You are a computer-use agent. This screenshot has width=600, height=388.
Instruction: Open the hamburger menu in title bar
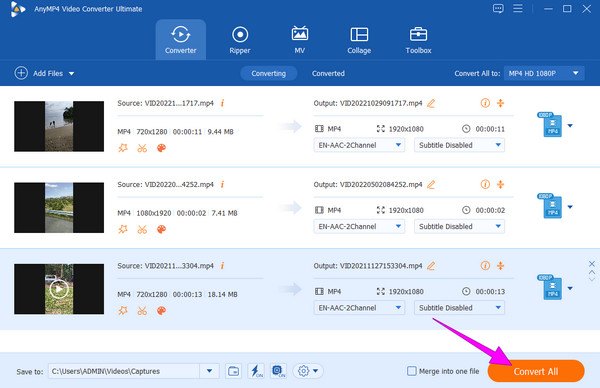coord(518,8)
